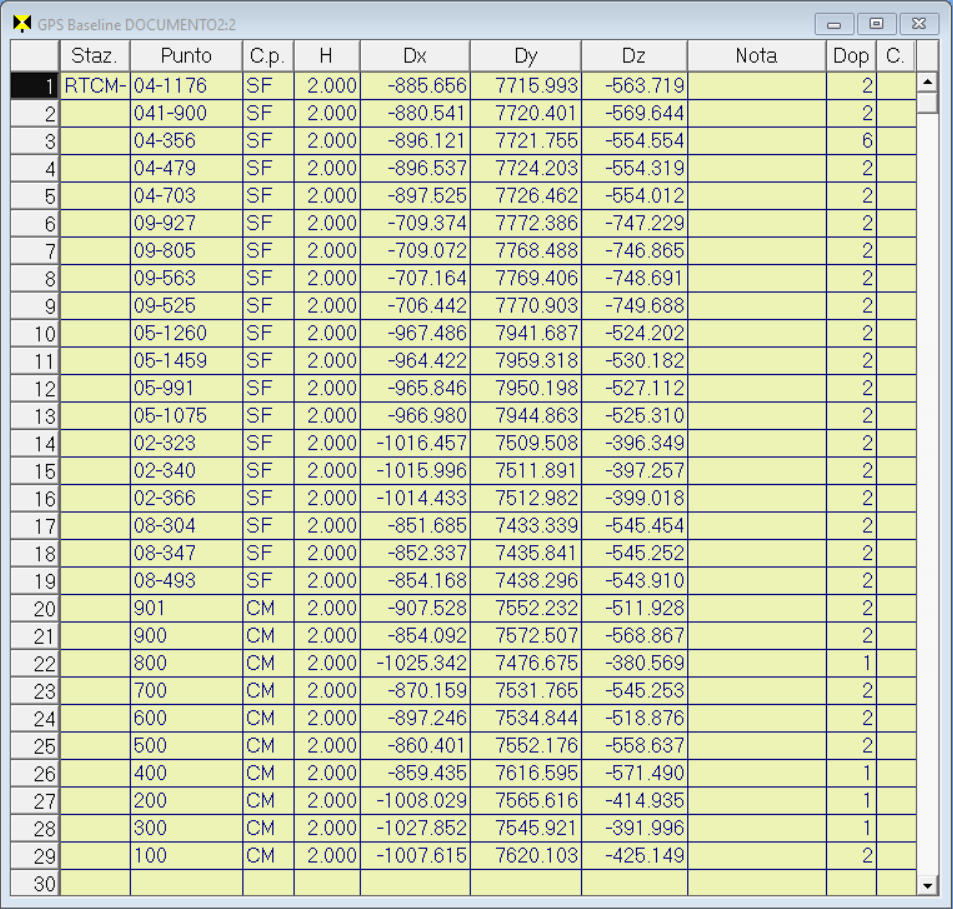953x909 pixels.
Task: Click point cell 09-927
Action: tap(186, 223)
